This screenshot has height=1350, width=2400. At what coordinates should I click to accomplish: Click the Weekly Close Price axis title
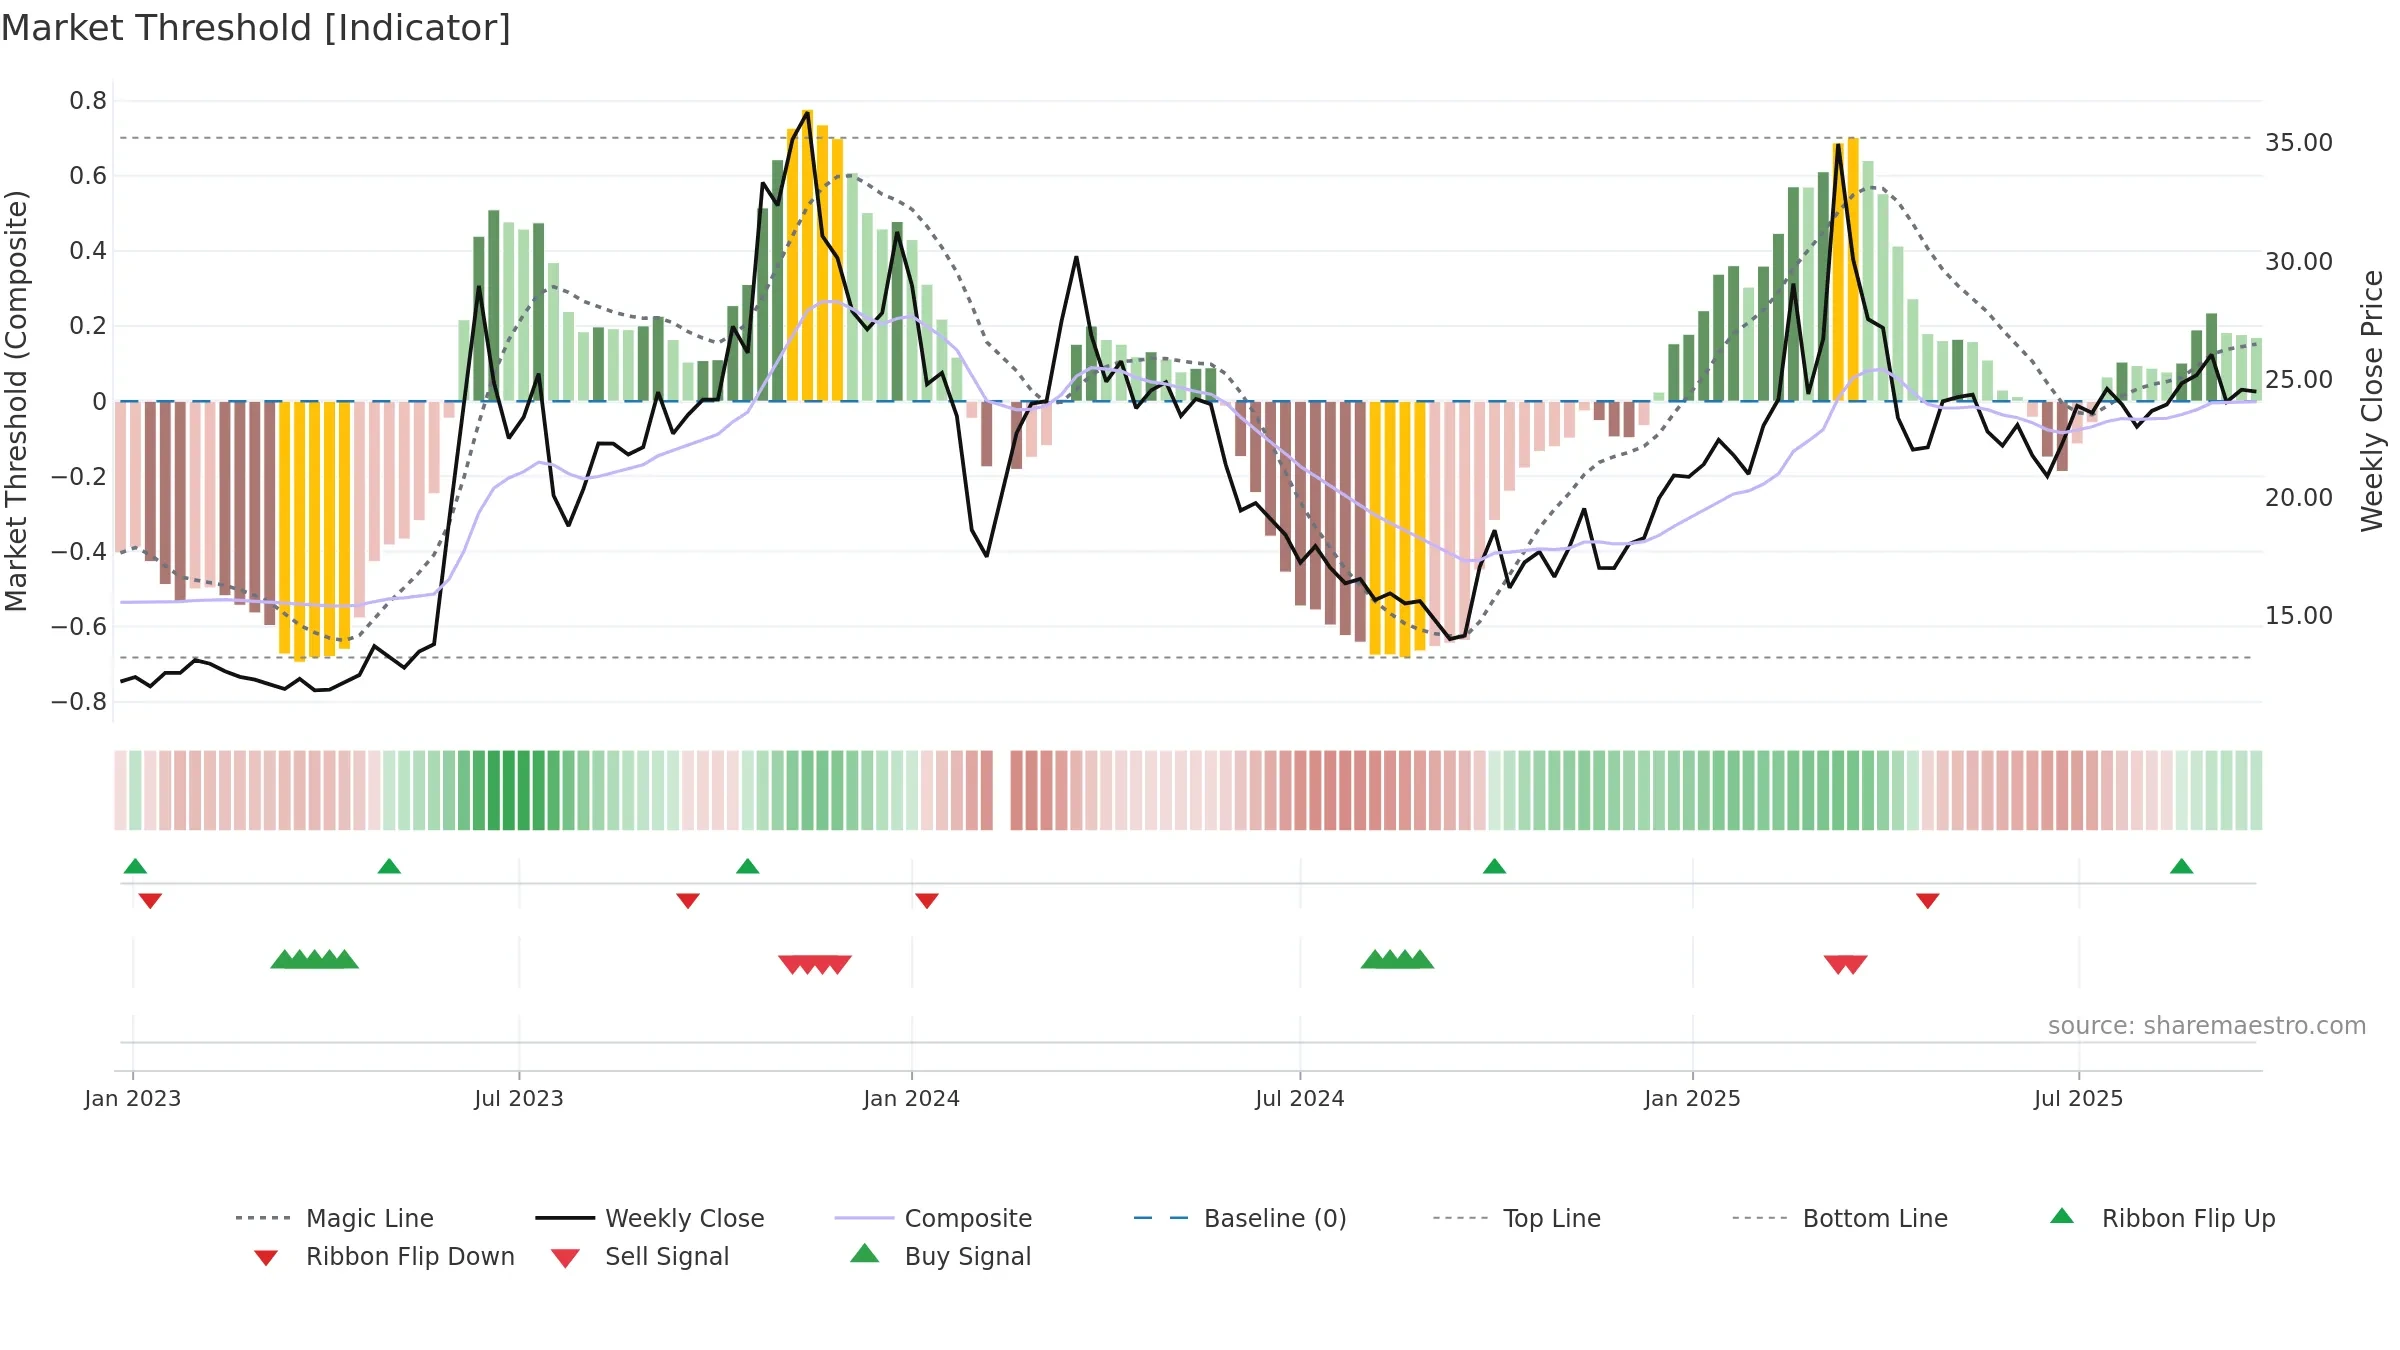pyautogui.click(x=2373, y=401)
